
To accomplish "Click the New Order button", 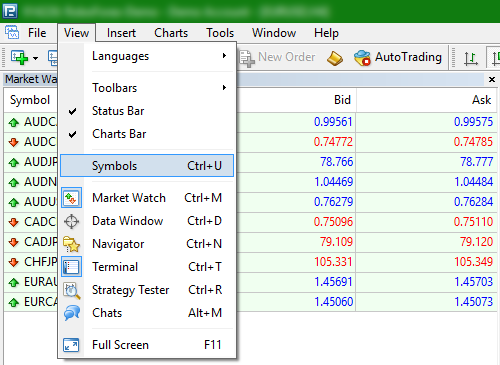I will point(277,57).
